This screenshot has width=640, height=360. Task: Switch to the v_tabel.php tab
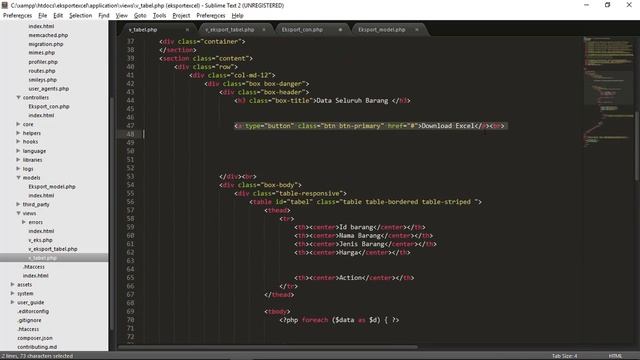point(143,30)
